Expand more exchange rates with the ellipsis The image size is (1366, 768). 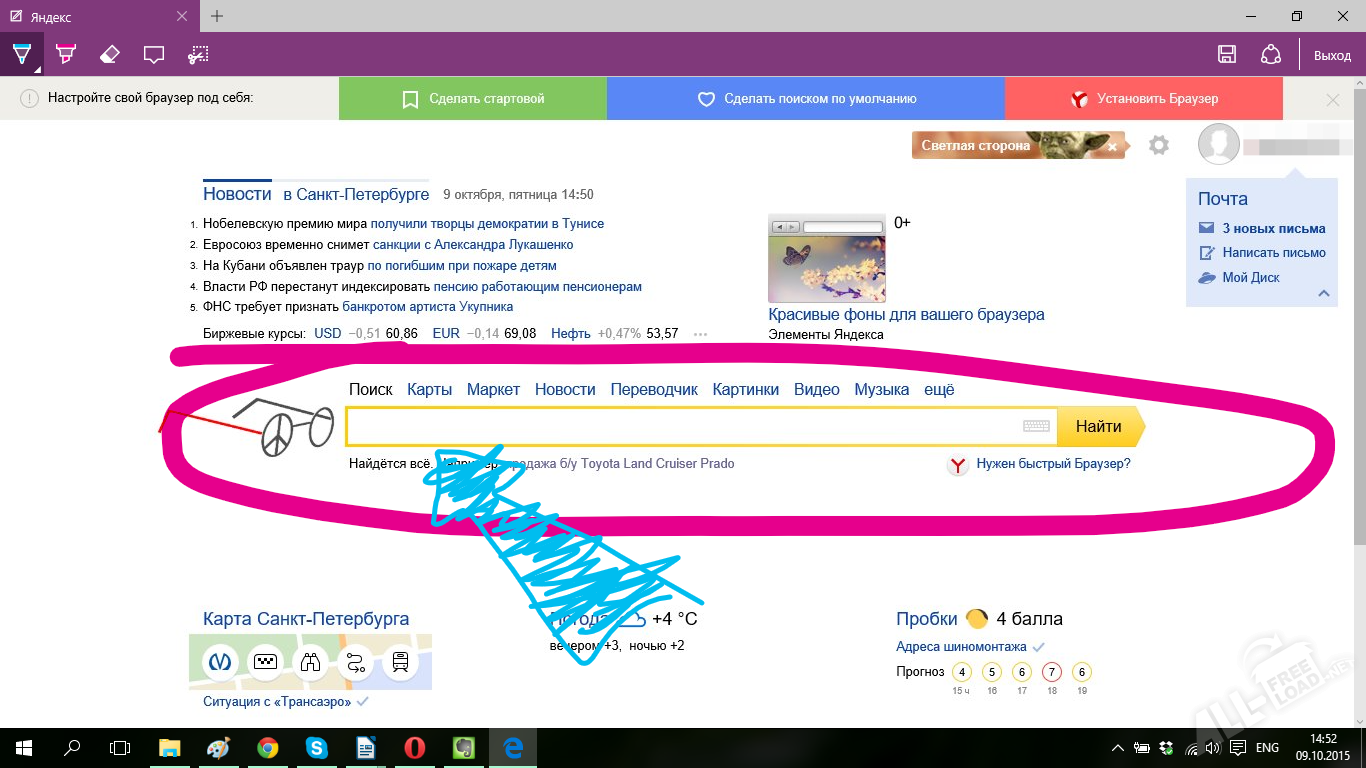pos(700,334)
